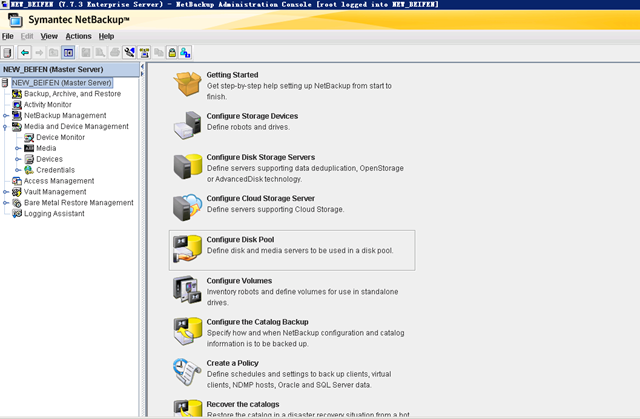Click the Configure Disk Storage Servers icon
Screen dimensions: 640x419
[x=187, y=166]
